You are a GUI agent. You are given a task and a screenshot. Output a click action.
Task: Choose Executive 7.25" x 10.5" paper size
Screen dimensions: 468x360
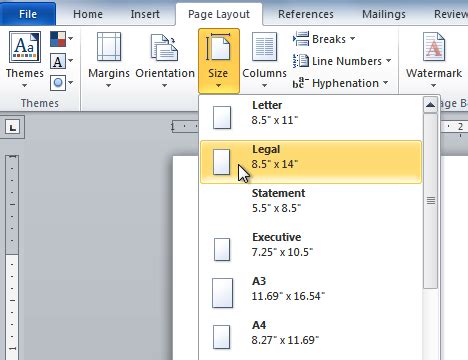pos(311,249)
